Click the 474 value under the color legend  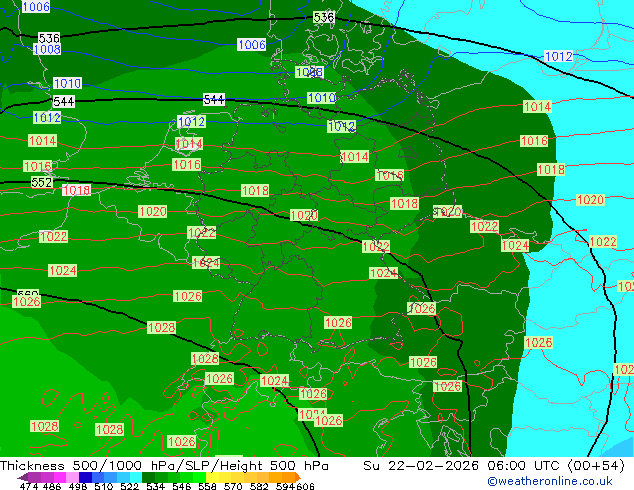point(29,486)
